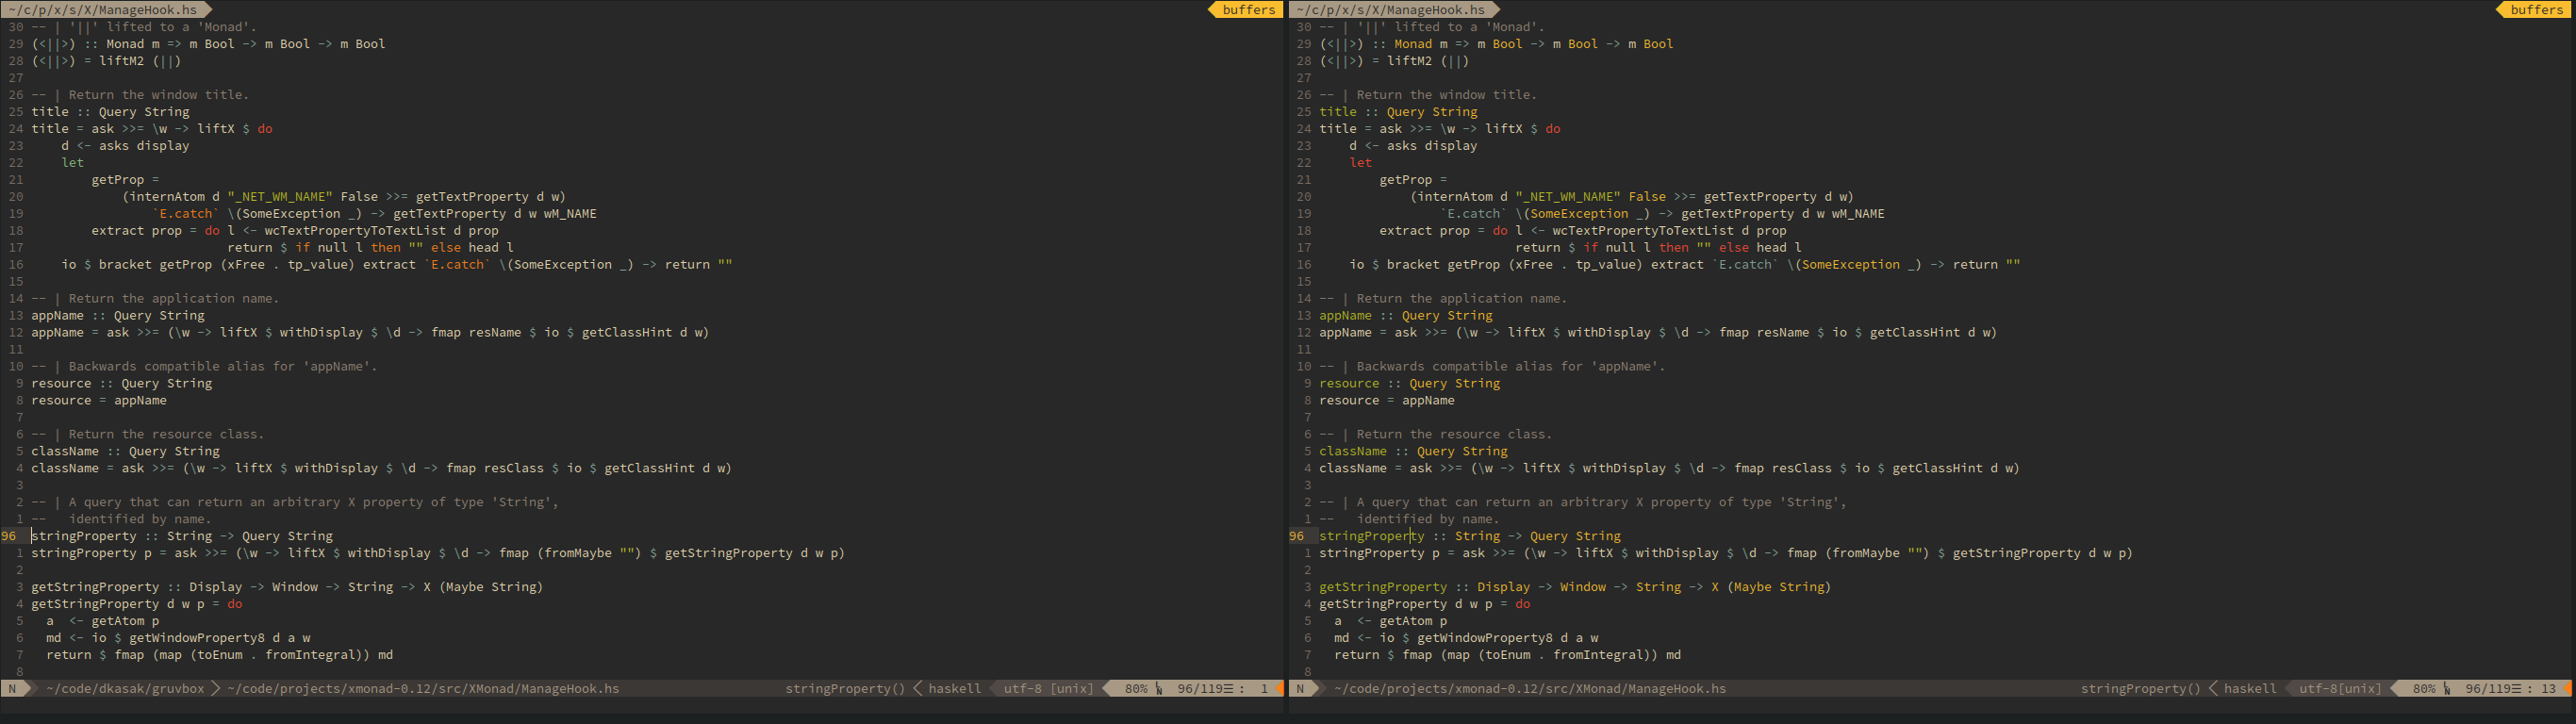Click 'appName :: Query String' line in left pane
2576x724 pixels.
click(x=117, y=315)
